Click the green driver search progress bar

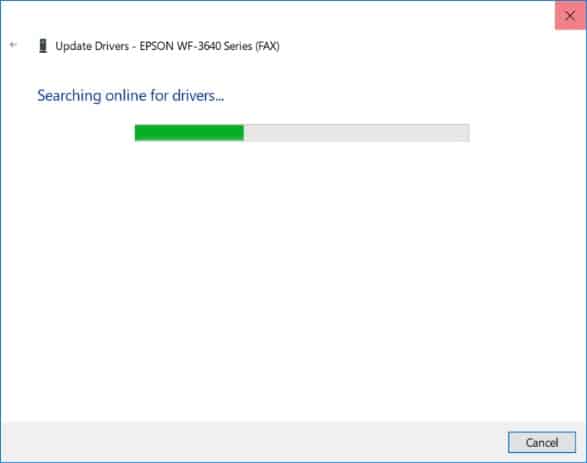(302, 133)
